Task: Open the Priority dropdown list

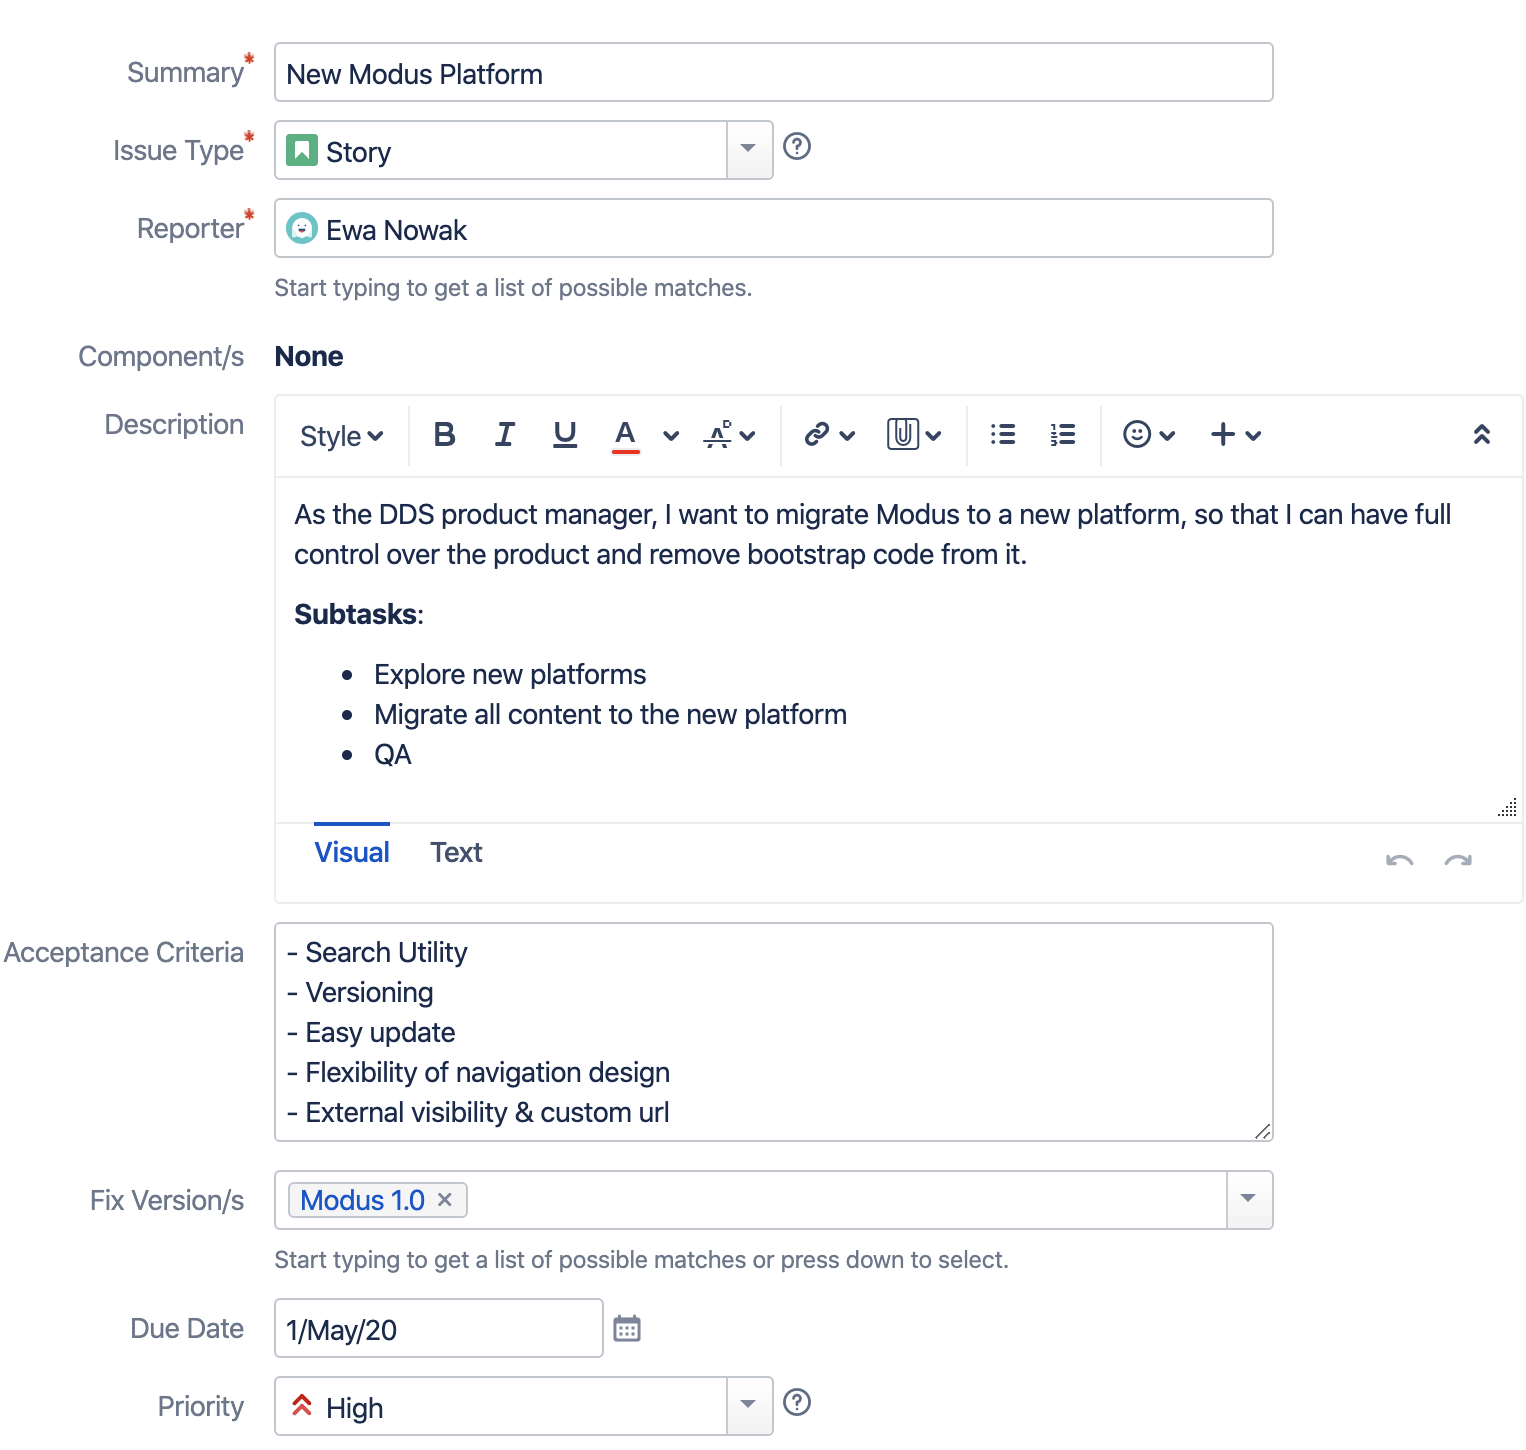Action: (x=748, y=1406)
